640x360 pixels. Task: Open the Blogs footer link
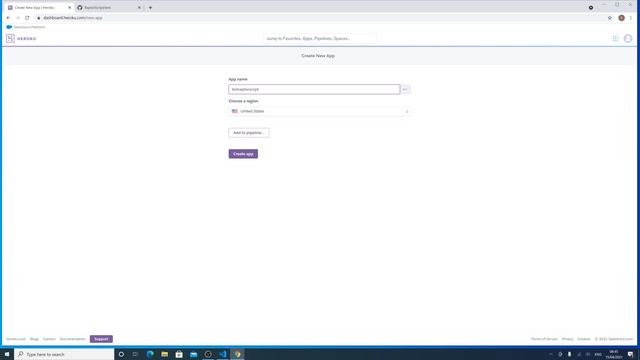pos(34,339)
